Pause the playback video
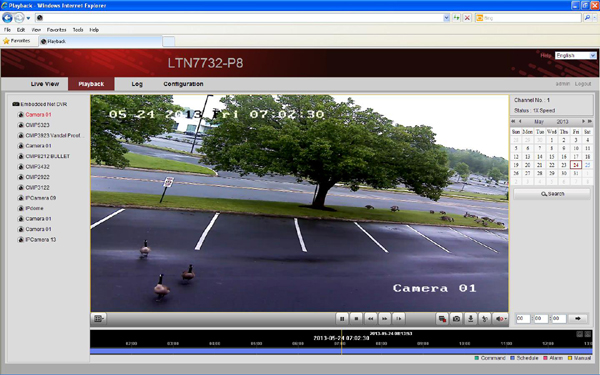Screen dimensions: 600x375 (x=342, y=318)
